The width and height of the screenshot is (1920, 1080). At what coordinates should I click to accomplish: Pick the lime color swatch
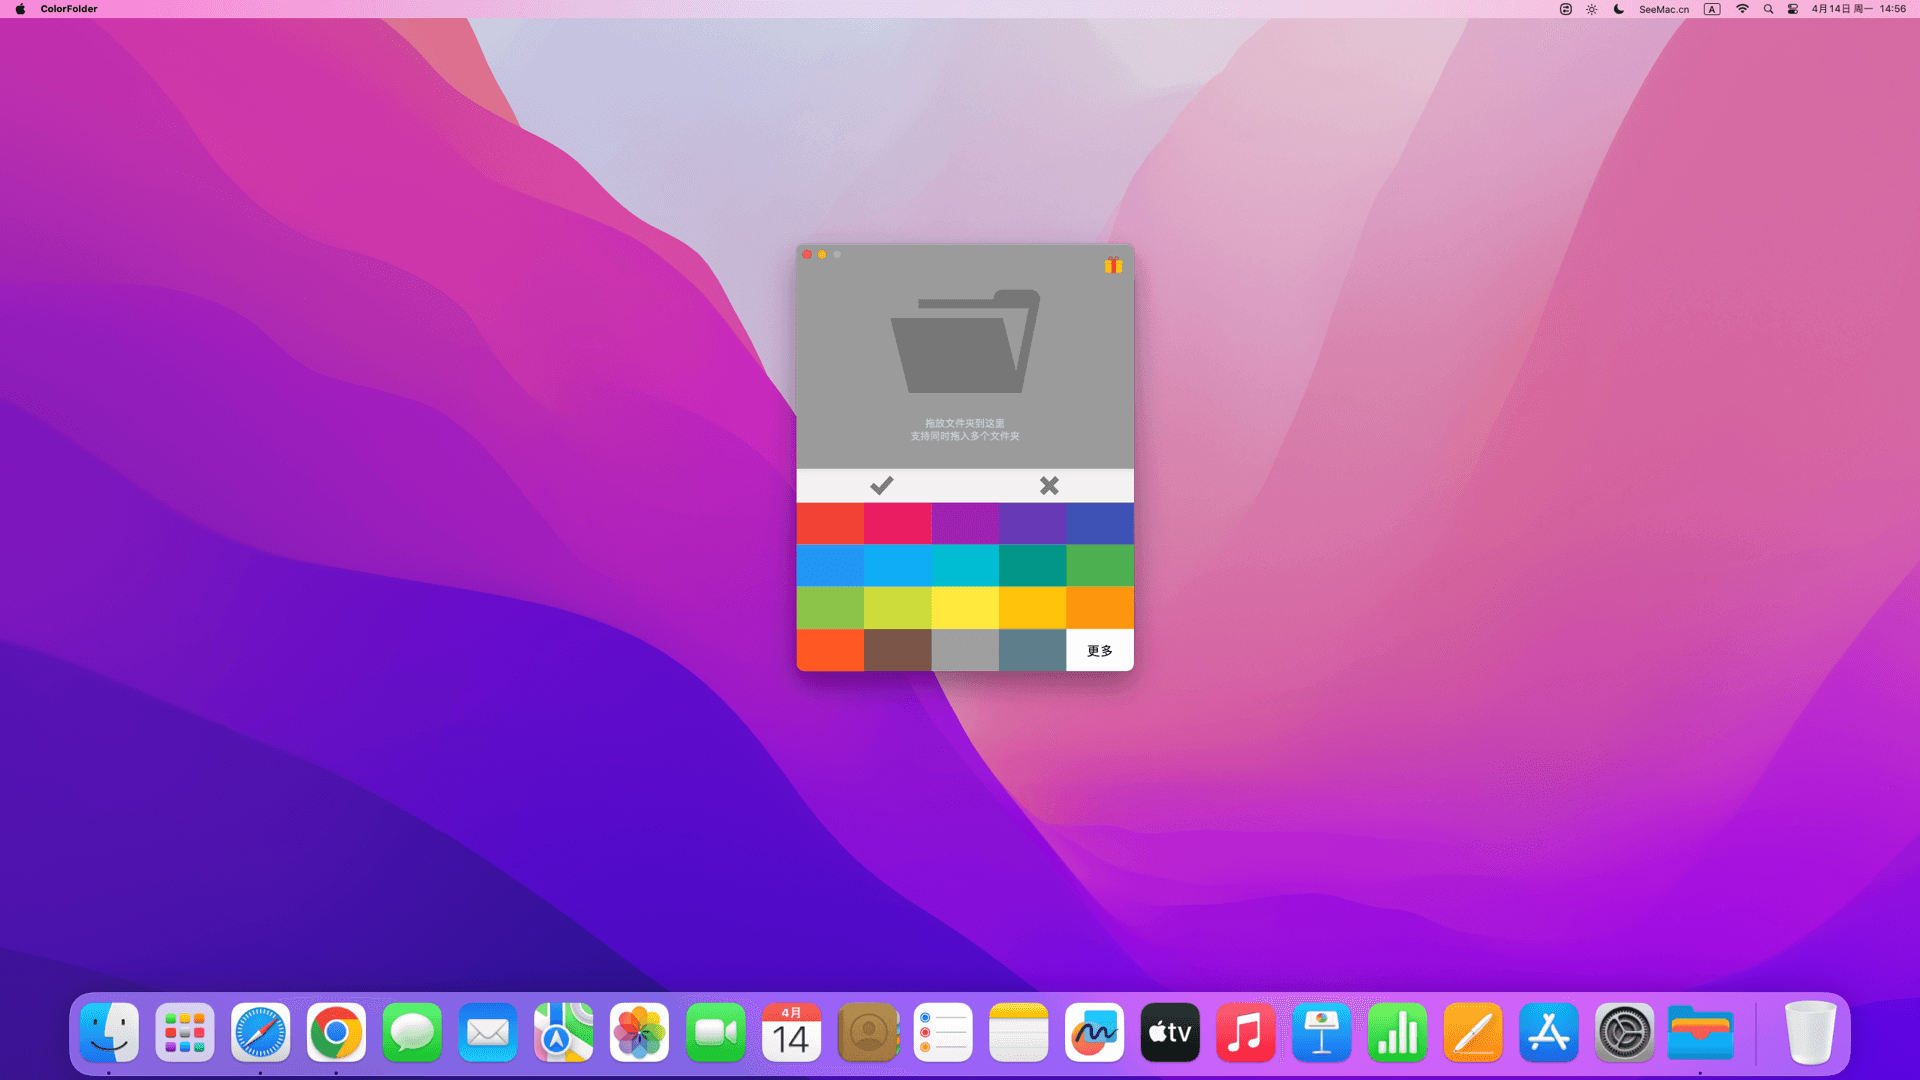pos(898,608)
